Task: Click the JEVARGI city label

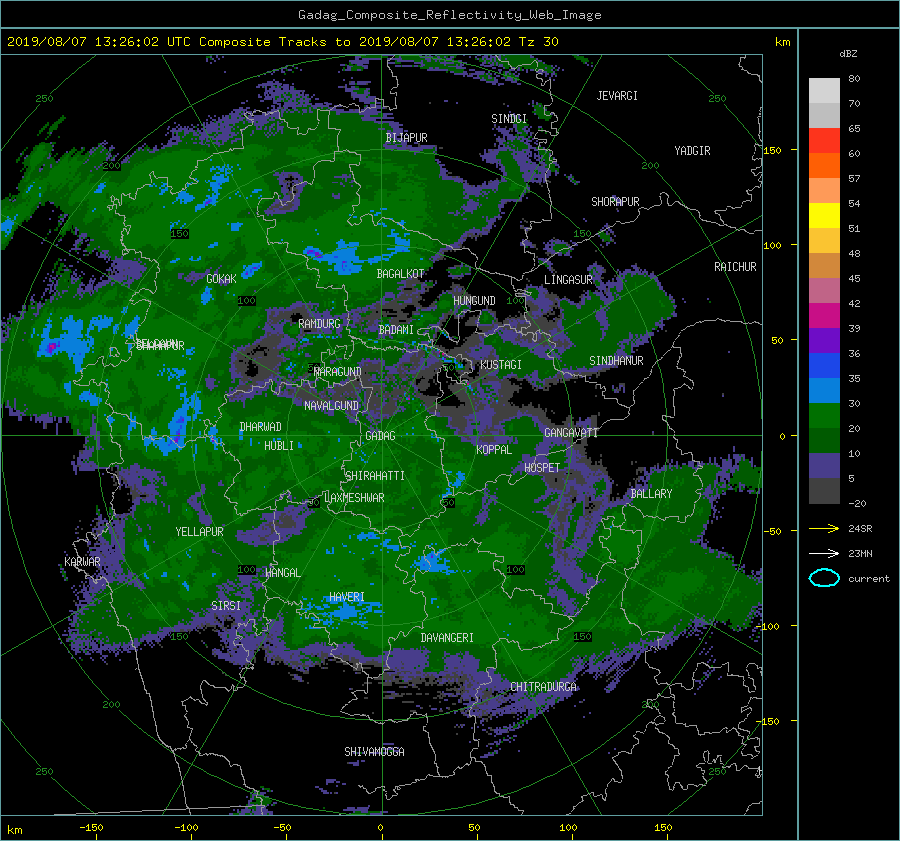Action: (617, 96)
